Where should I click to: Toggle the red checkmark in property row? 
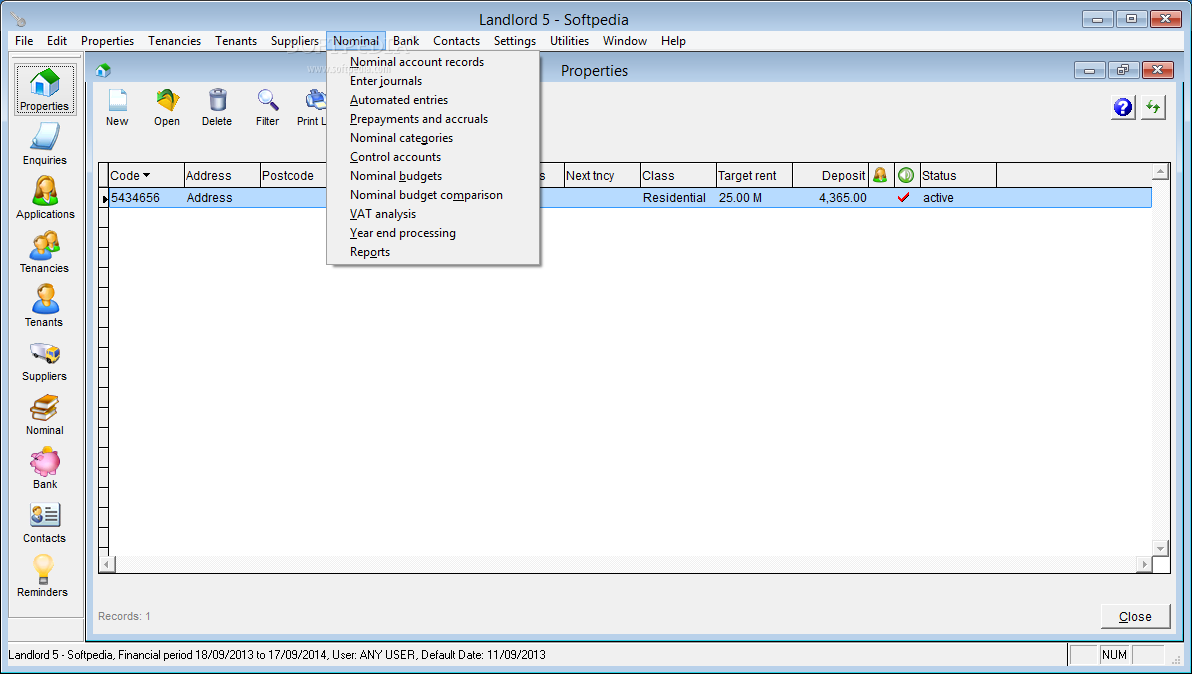tap(904, 198)
